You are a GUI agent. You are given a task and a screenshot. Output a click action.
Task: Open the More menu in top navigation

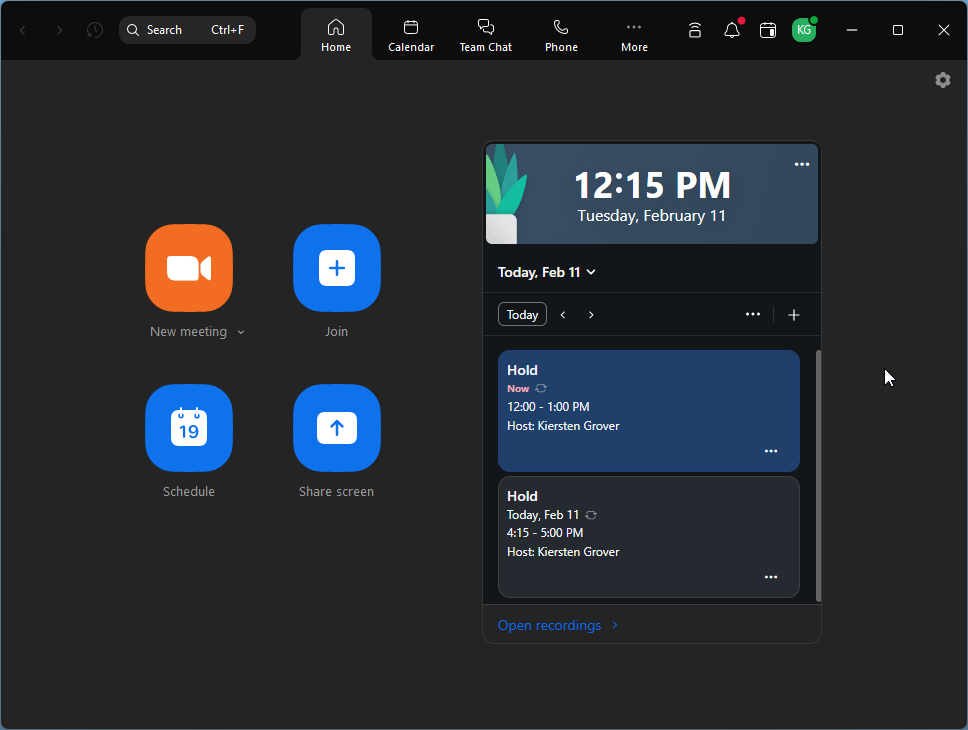point(634,35)
